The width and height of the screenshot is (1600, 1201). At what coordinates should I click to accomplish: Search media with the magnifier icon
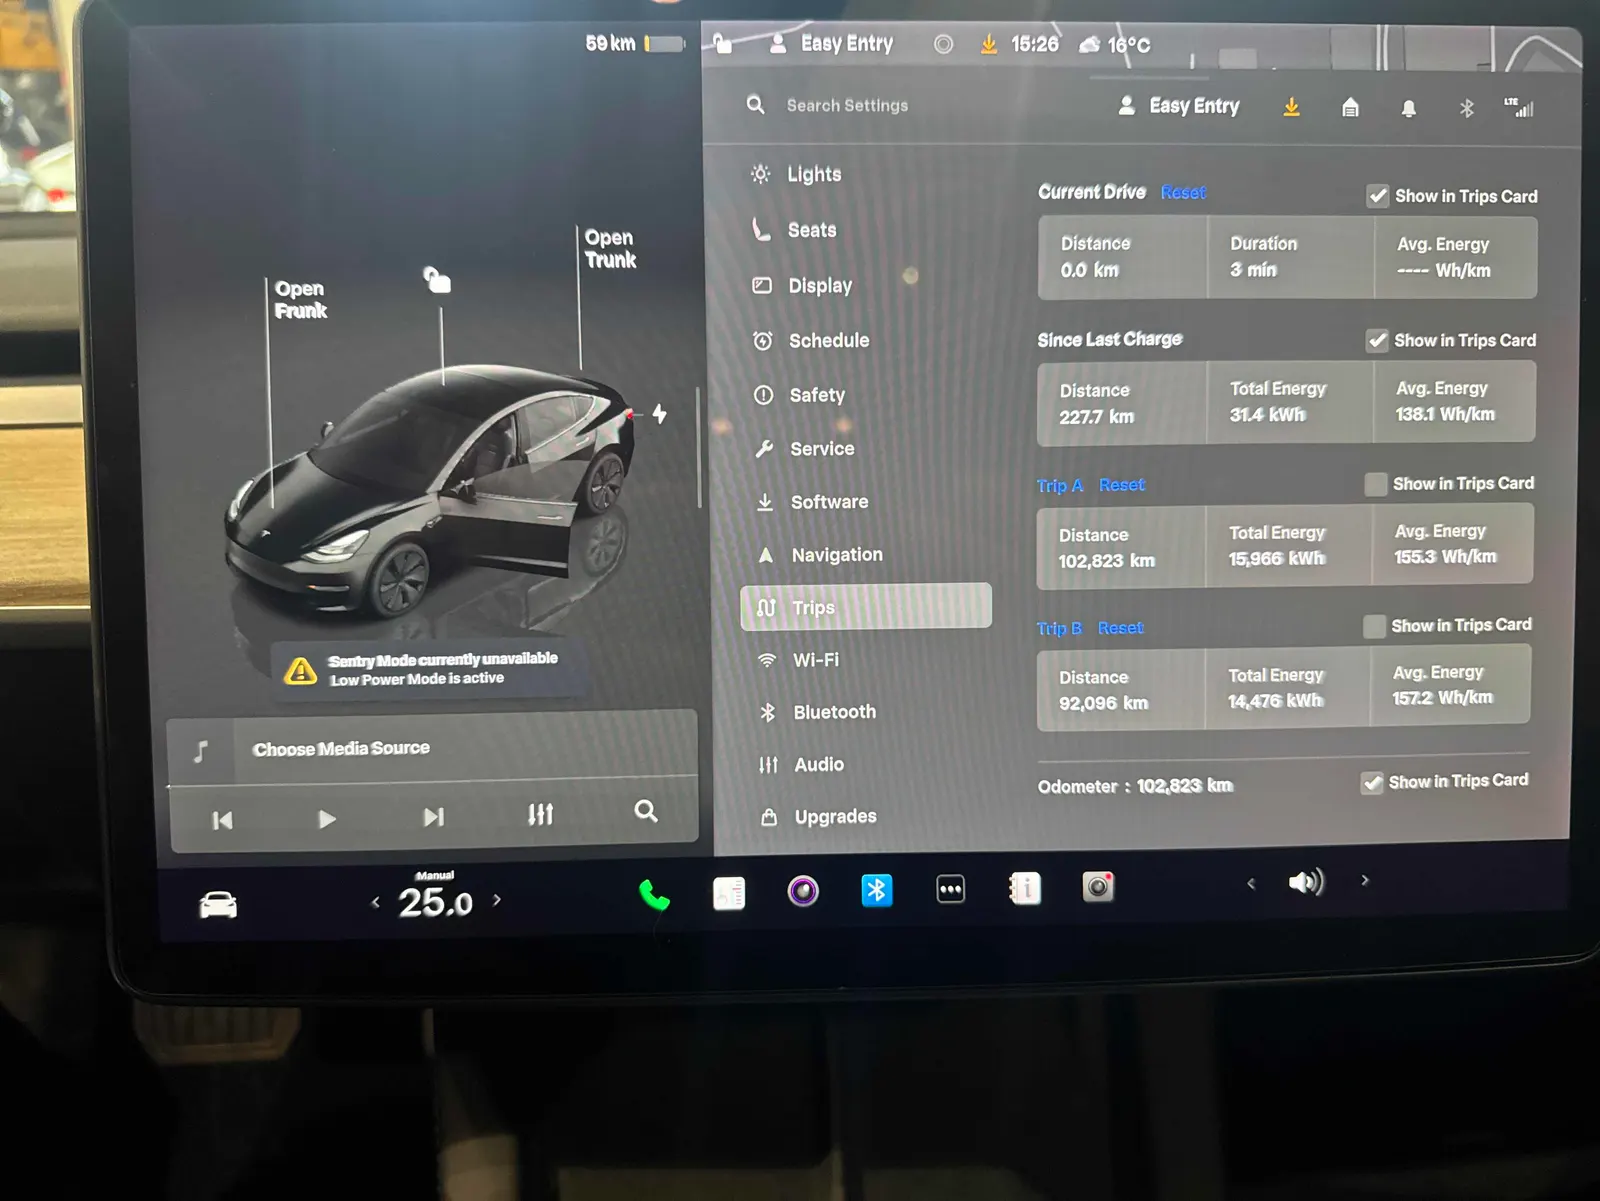[x=646, y=811]
